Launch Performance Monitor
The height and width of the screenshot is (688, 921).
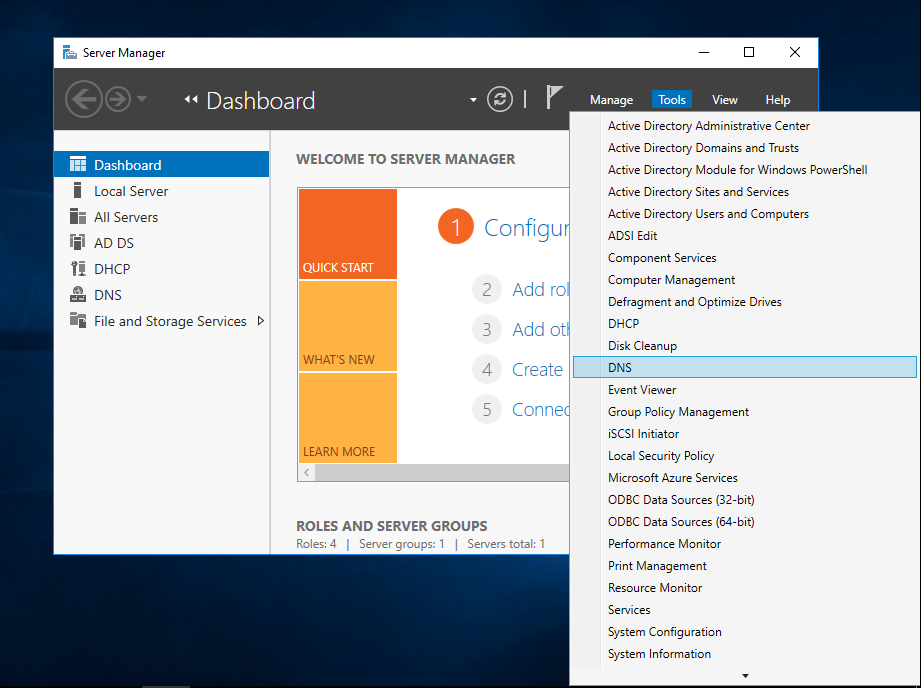tap(744, 544)
